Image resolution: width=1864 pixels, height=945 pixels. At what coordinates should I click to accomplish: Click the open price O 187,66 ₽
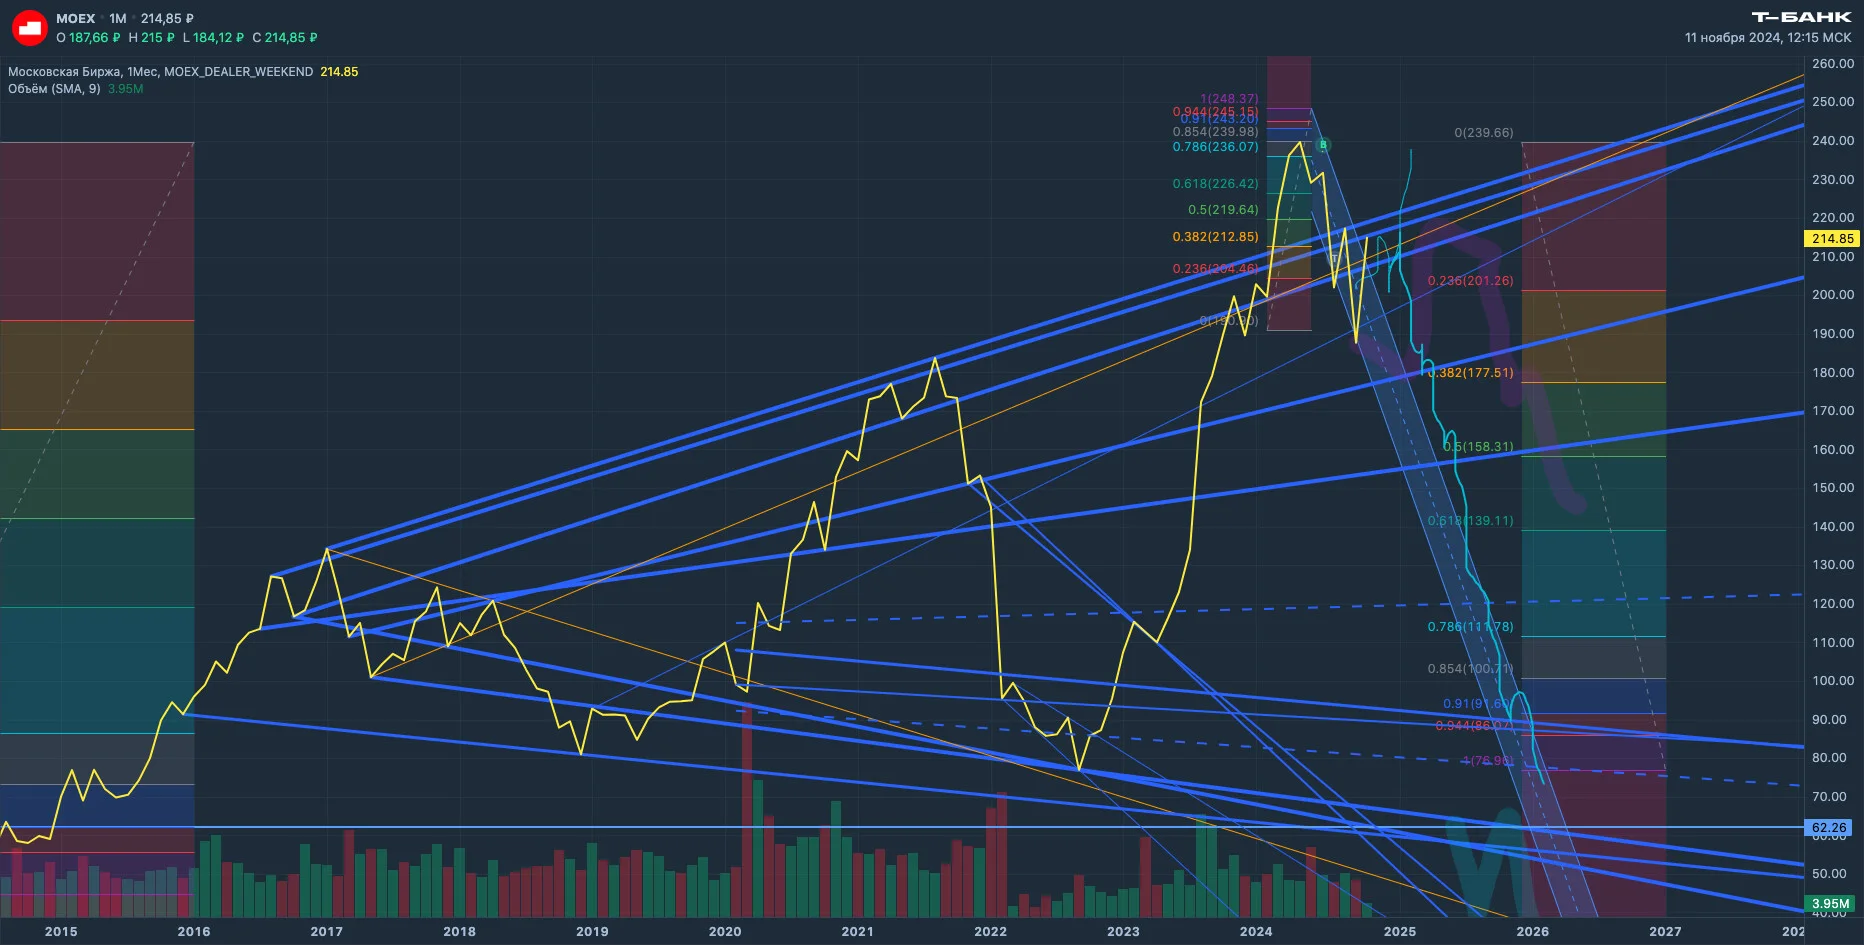click(x=88, y=37)
